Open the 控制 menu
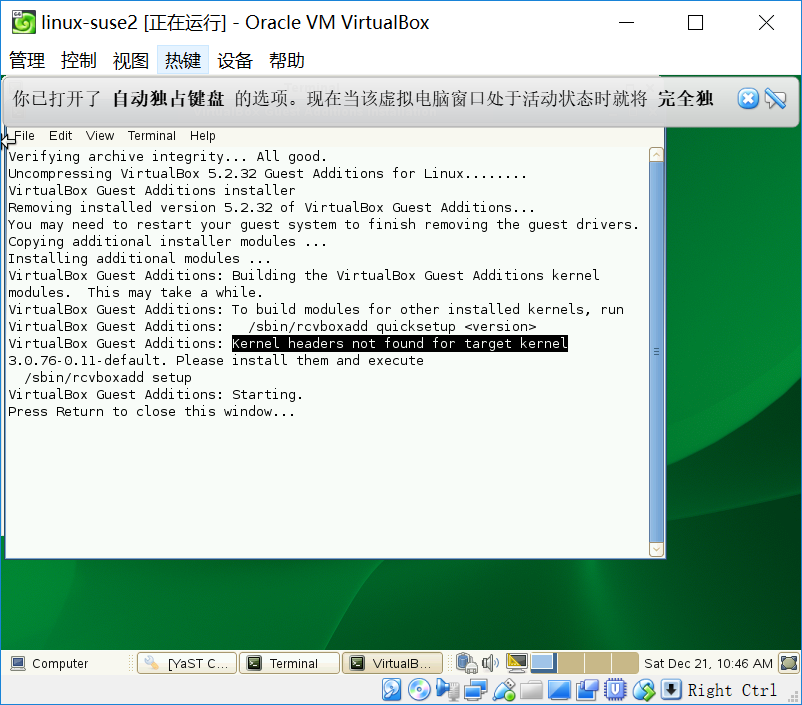 tap(79, 60)
